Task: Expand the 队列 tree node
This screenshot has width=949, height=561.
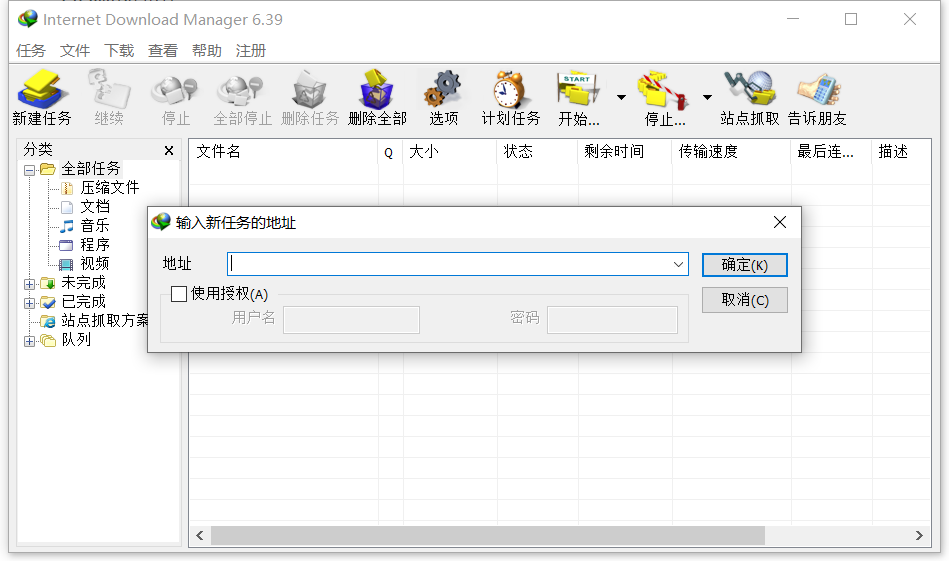Action: [30, 341]
